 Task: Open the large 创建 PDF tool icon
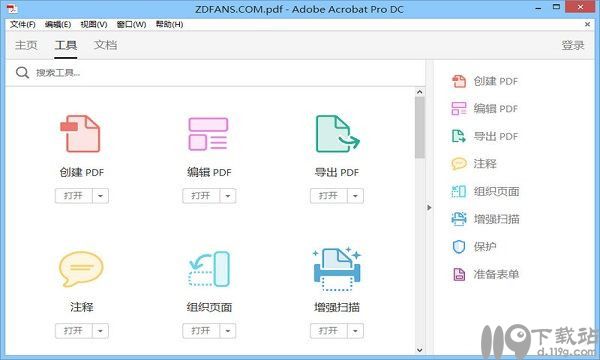(80, 134)
